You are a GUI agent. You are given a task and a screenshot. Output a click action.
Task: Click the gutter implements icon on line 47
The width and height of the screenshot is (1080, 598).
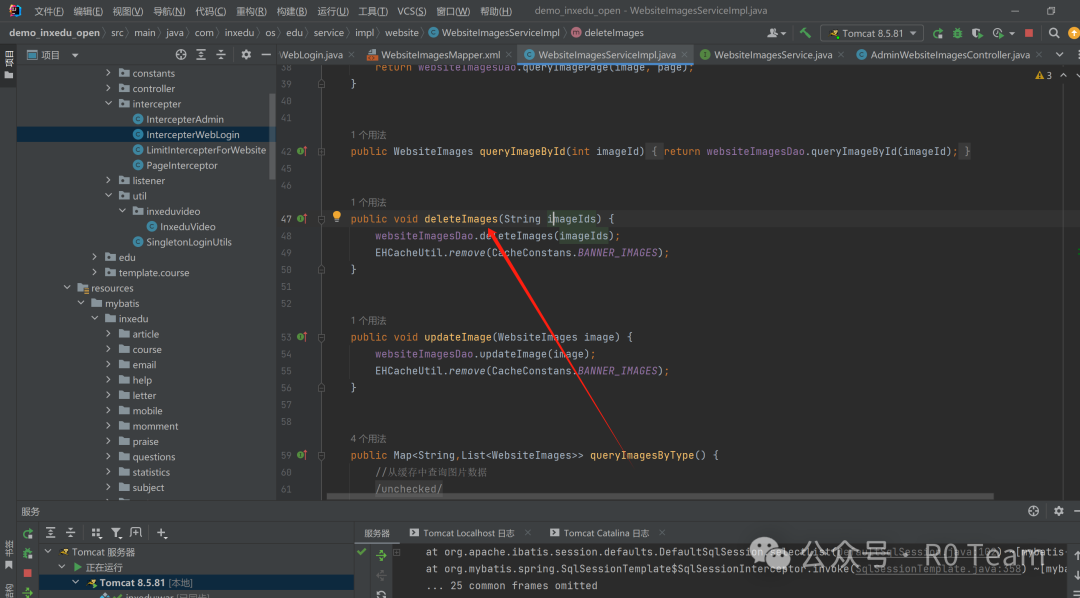click(x=302, y=219)
